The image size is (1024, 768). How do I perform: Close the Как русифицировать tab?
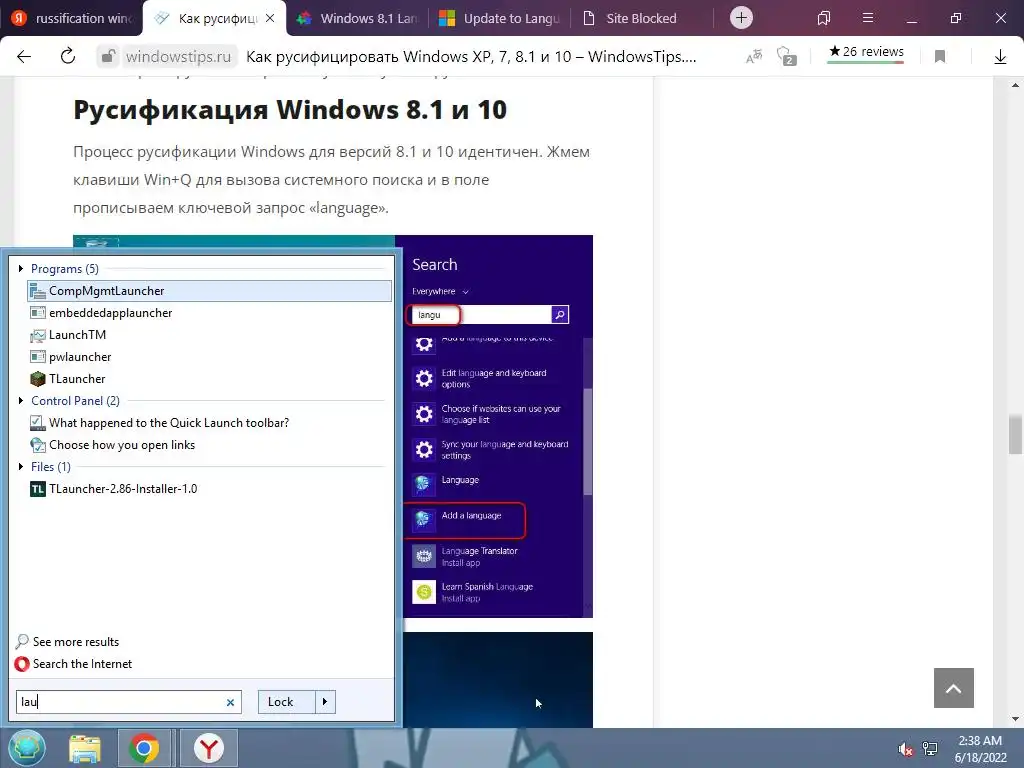[270, 18]
